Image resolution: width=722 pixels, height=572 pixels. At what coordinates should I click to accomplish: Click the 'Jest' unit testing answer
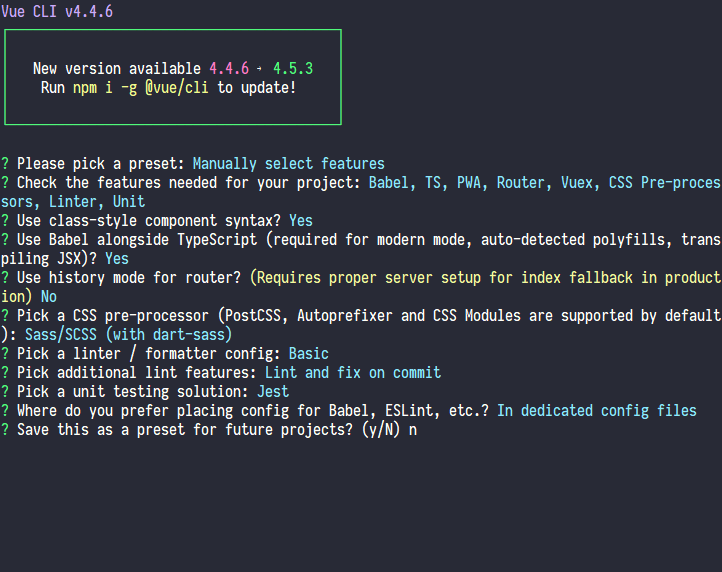coord(273,391)
